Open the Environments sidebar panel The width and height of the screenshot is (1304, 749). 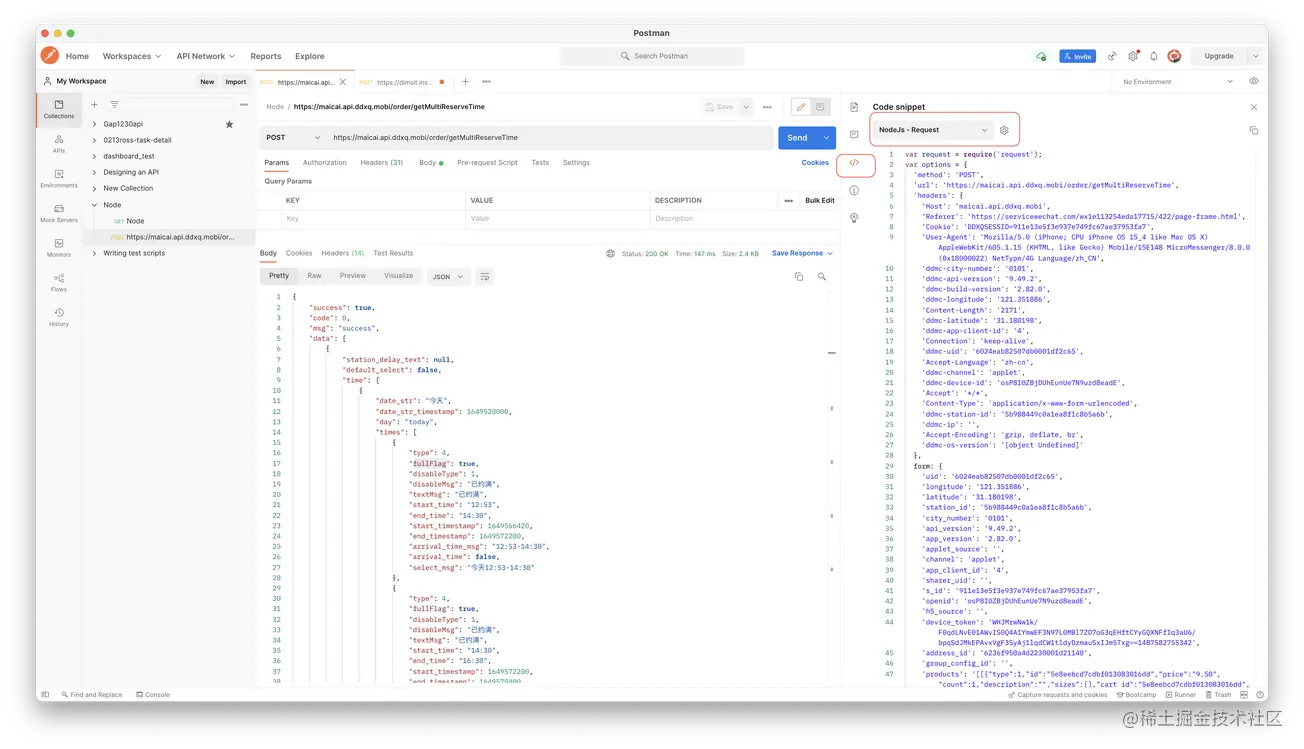[x=59, y=179]
